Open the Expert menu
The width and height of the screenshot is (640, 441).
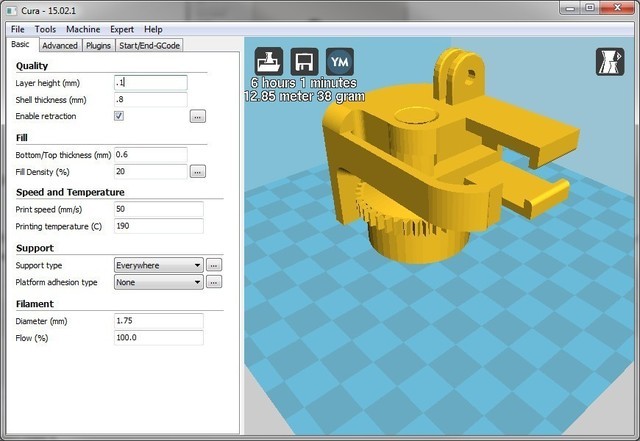click(x=122, y=29)
